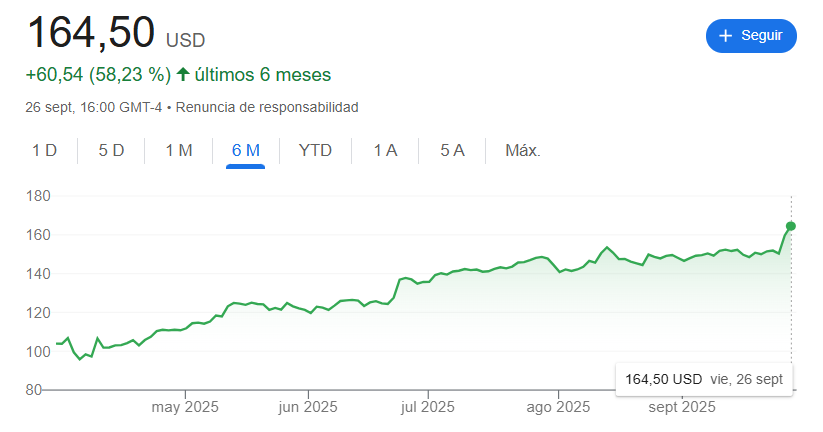Image resolution: width=823 pixels, height=432 pixels.
Task: Click the green upward arrow icon
Action: click(x=182, y=75)
